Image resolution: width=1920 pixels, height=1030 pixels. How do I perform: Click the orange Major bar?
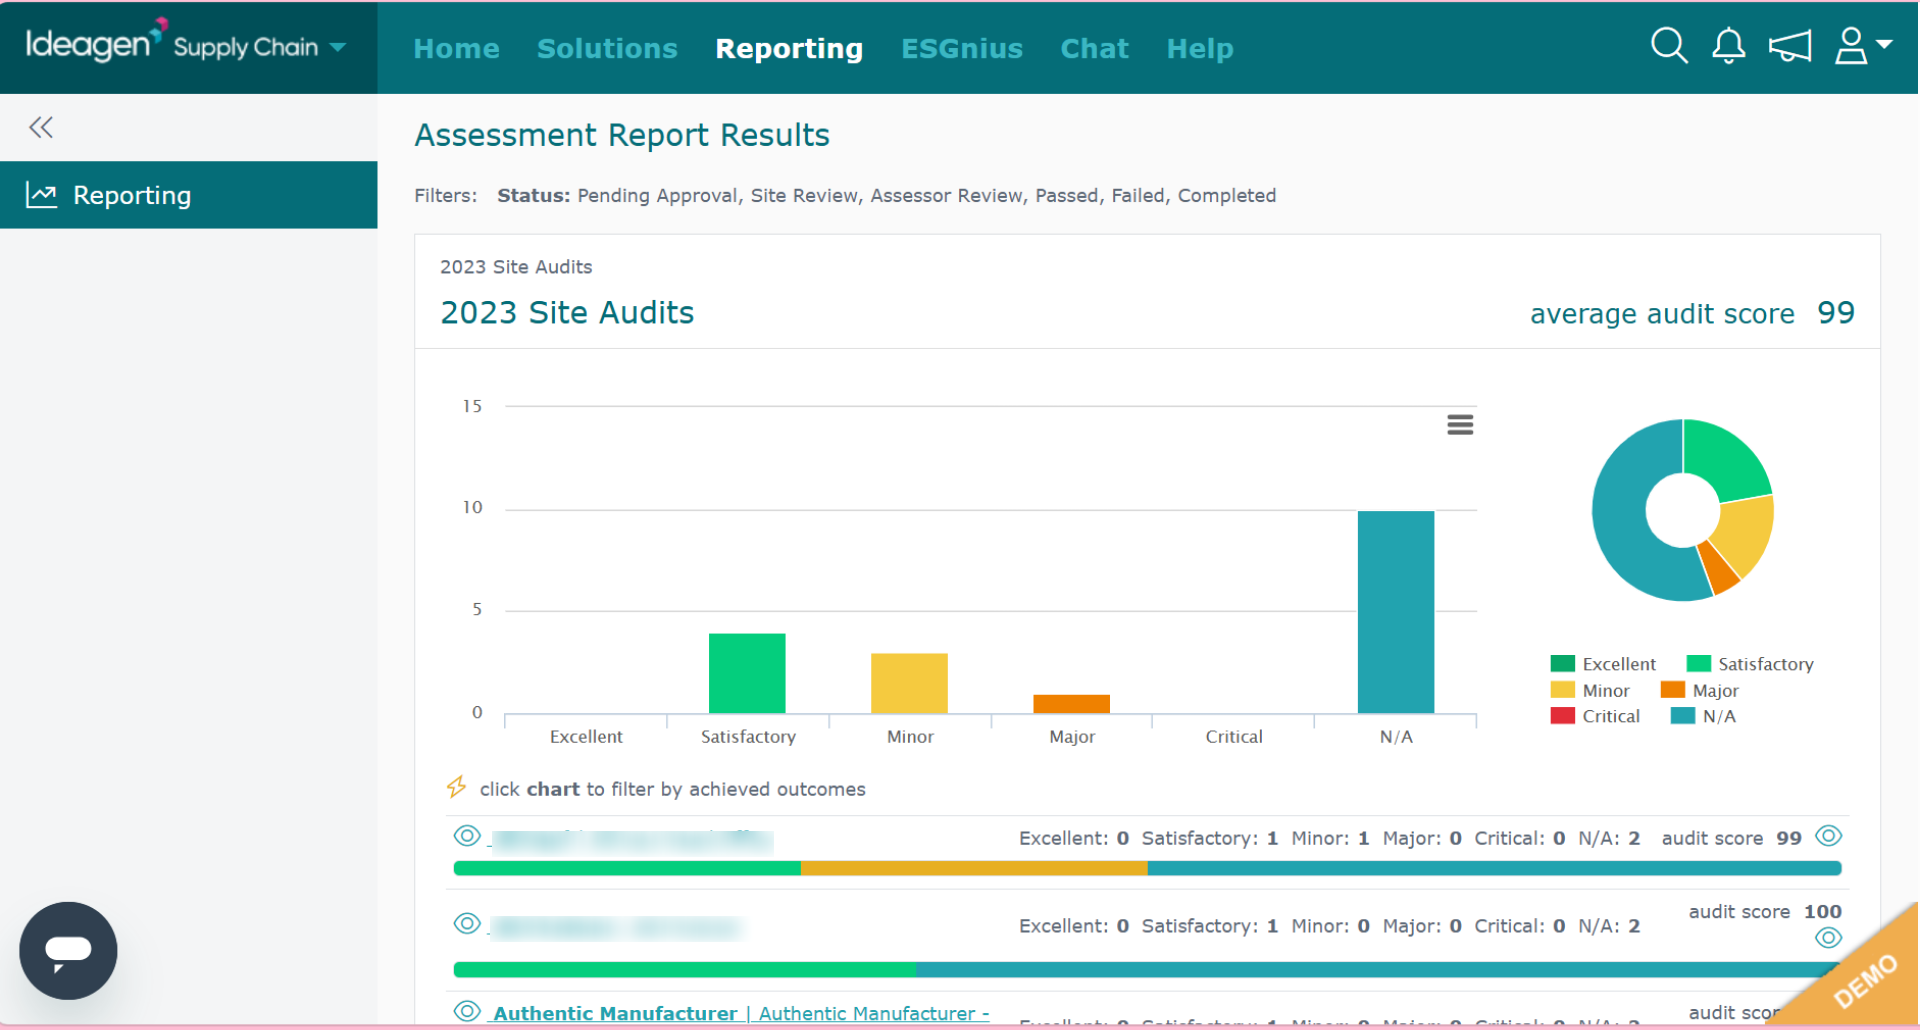(1071, 704)
